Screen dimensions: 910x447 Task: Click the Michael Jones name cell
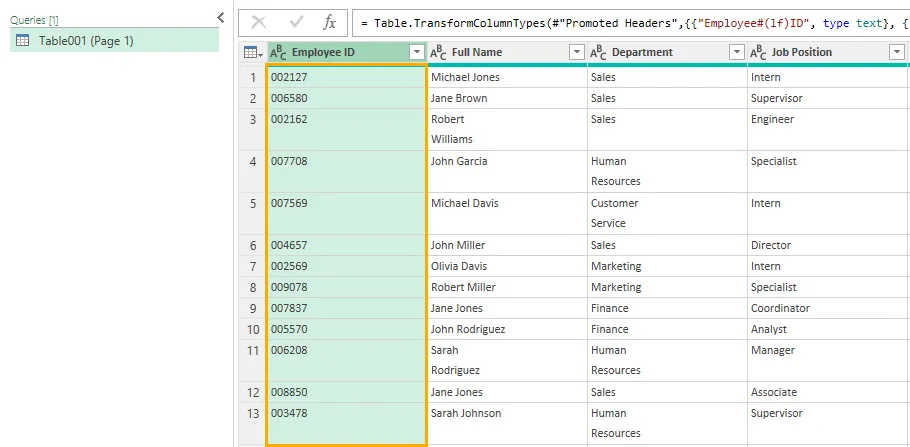[507, 77]
